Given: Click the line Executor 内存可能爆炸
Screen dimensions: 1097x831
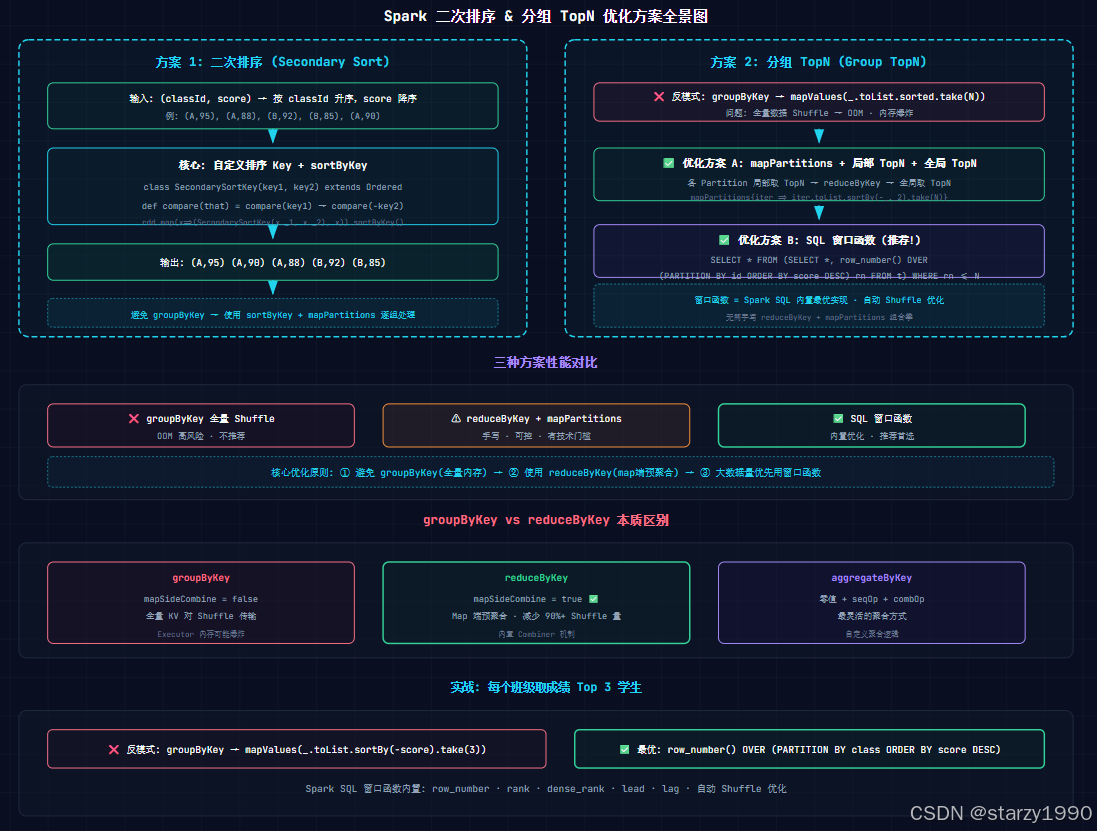Looking at the screenshot, I should click(x=201, y=634).
